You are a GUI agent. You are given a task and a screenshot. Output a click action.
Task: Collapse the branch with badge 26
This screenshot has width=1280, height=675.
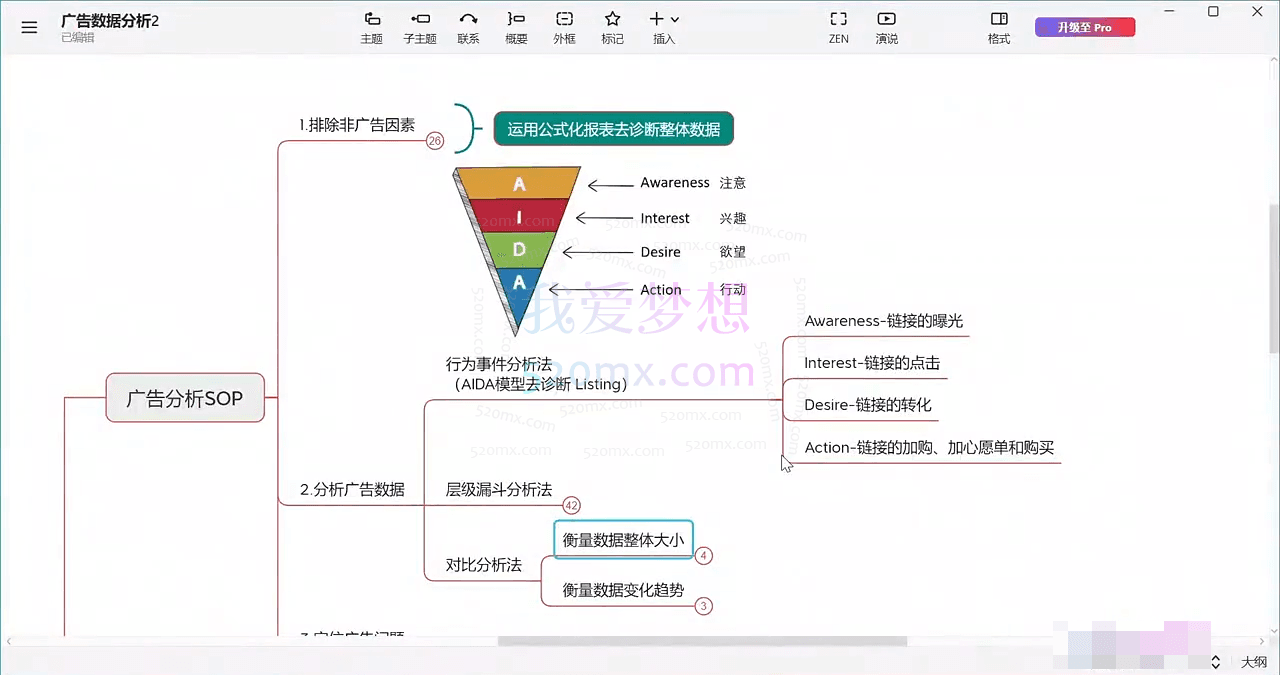tap(434, 141)
